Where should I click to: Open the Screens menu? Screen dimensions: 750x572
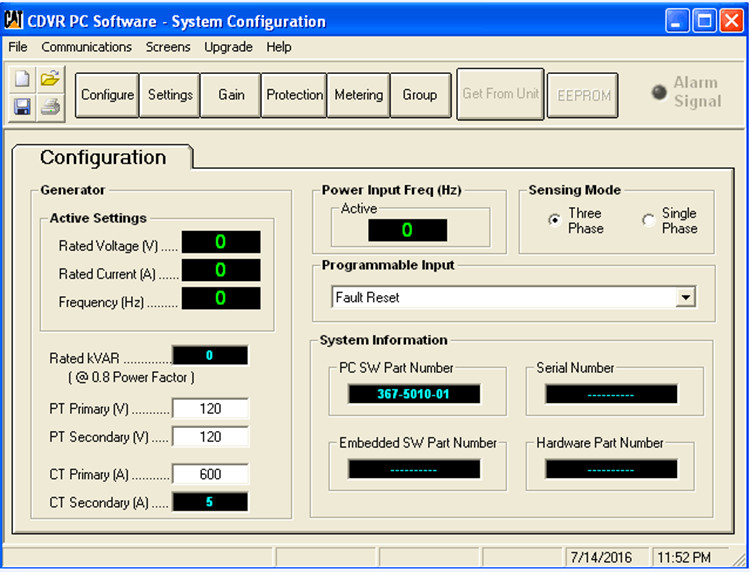click(168, 47)
